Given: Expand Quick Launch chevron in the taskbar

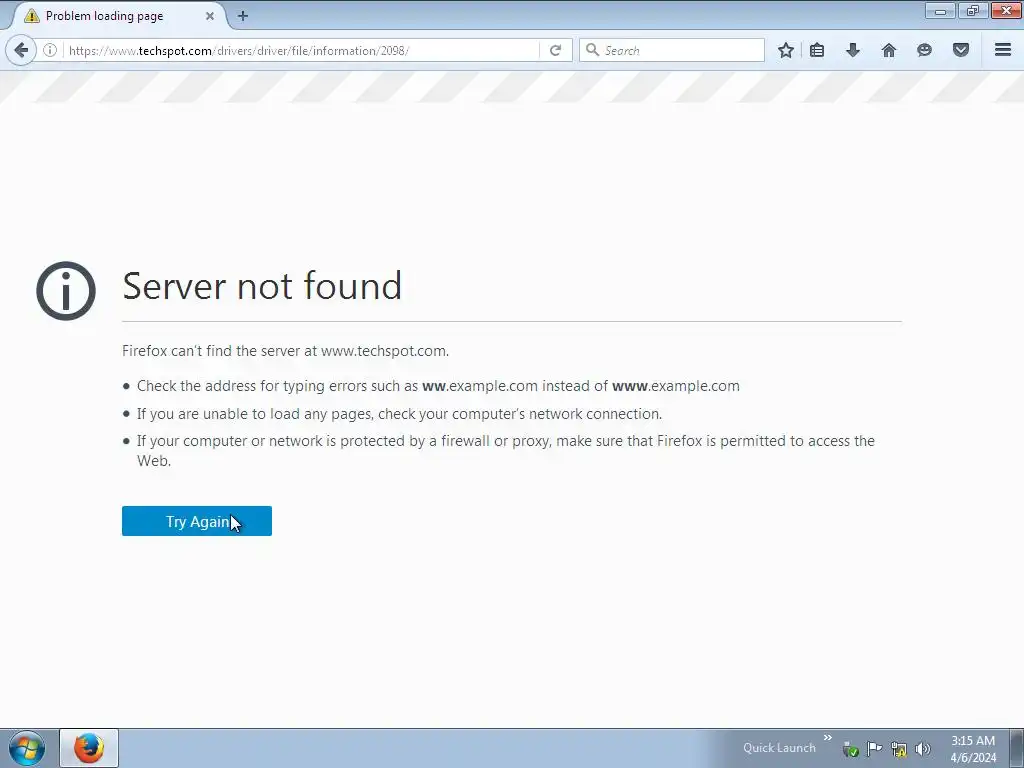Looking at the screenshot, I should [x=827, y=737].
